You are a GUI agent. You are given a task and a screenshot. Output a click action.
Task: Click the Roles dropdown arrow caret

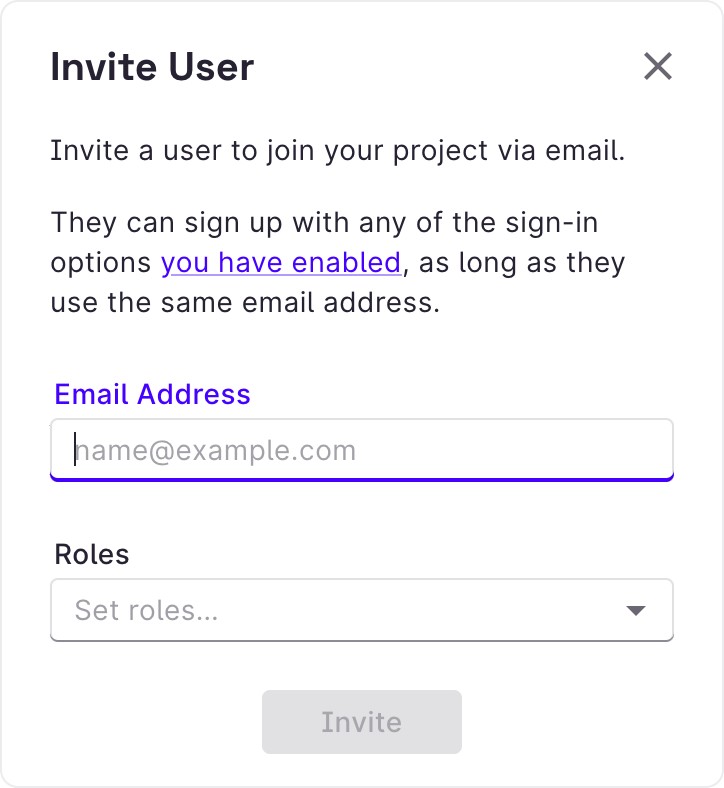click(635, 610)
